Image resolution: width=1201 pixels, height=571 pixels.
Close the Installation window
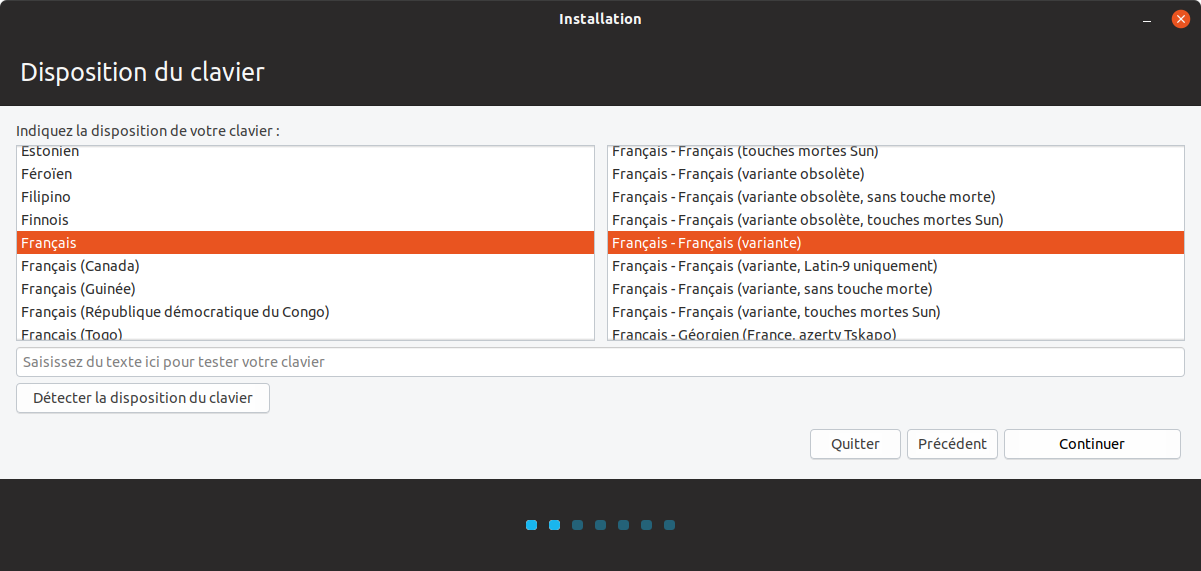point(1180,19)
